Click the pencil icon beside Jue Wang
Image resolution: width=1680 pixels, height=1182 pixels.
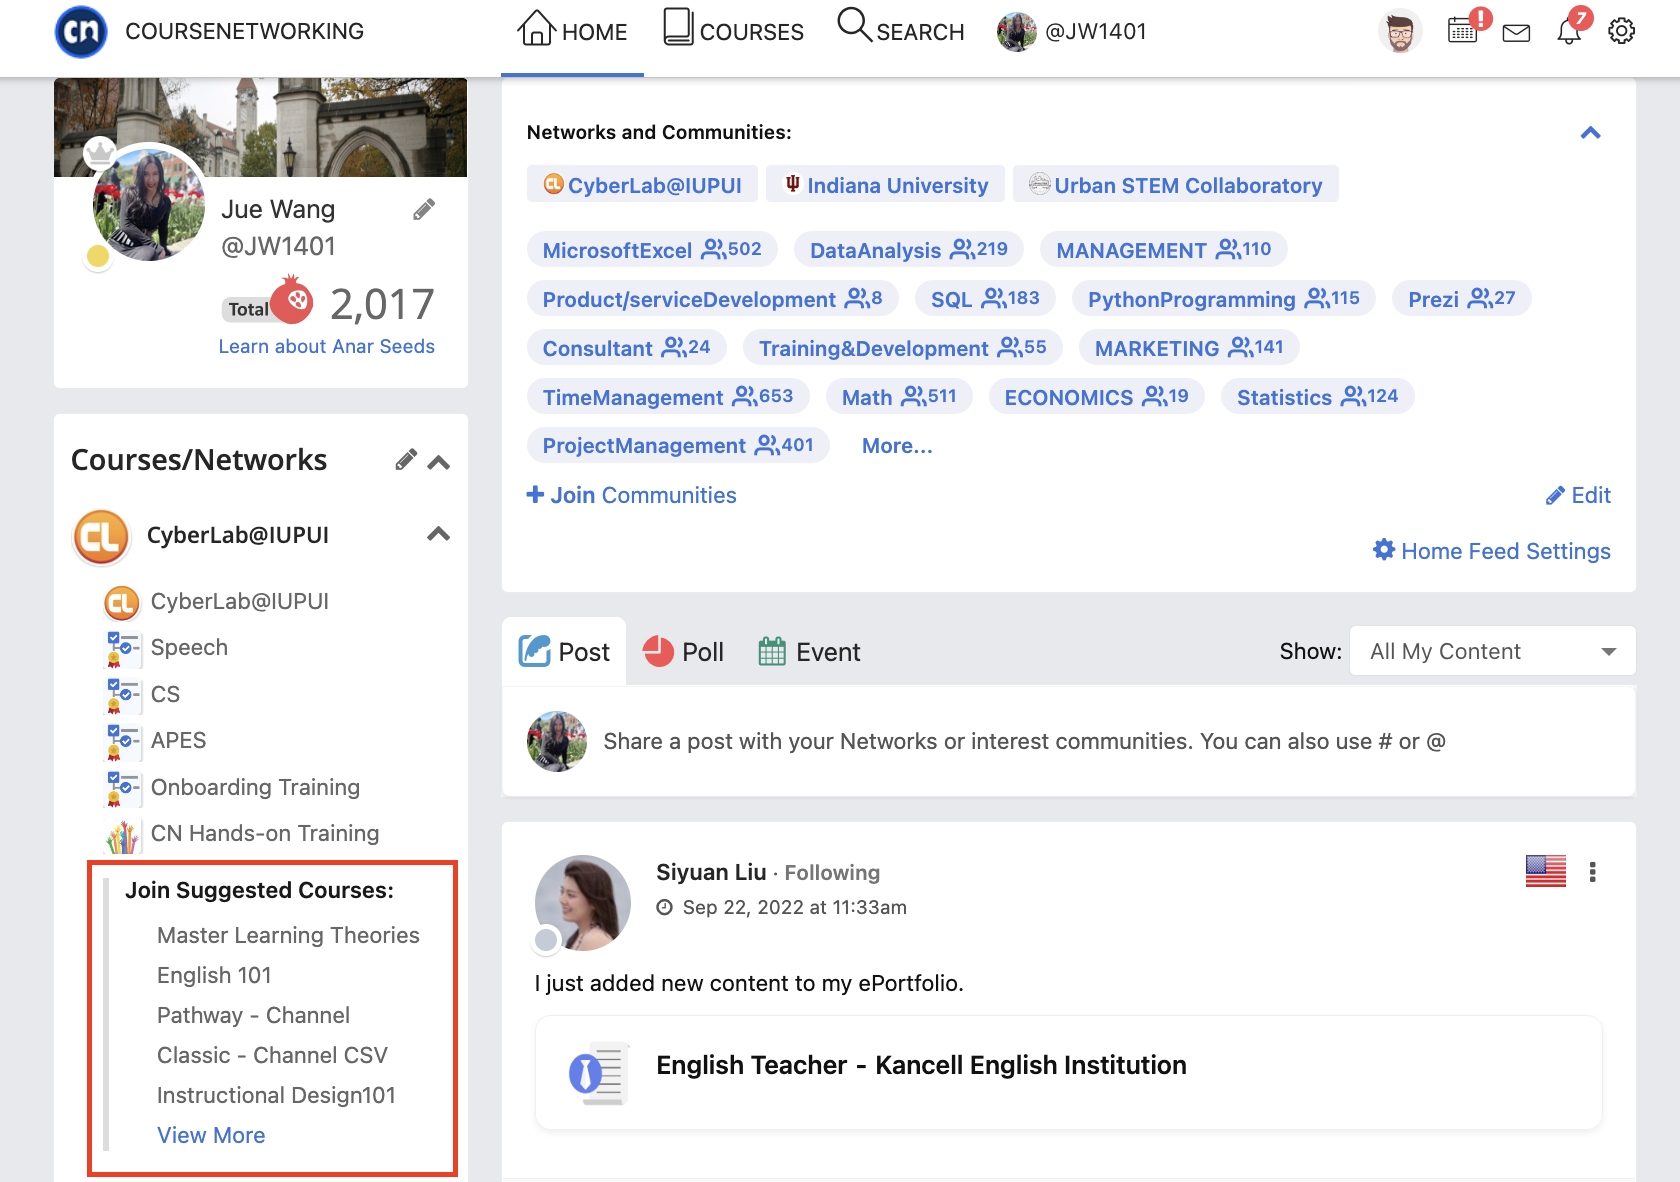click(x=424, y=209)
